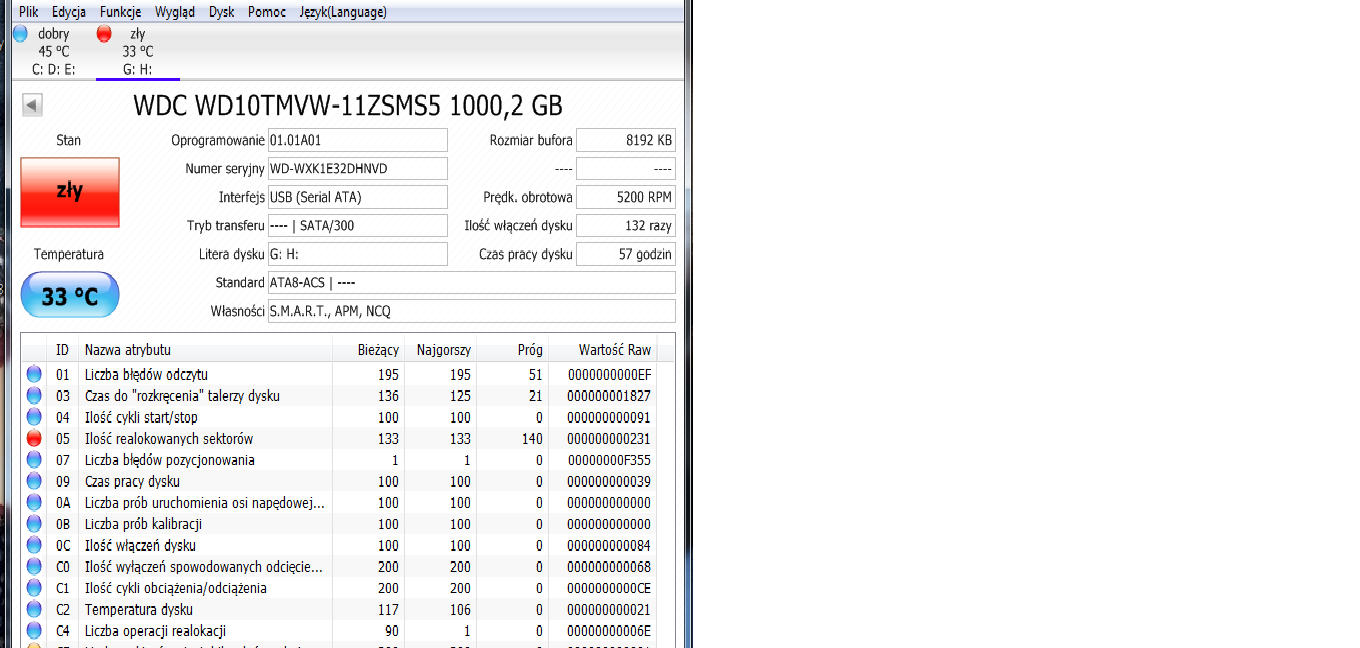This screenshot has width=1360, height=648.
Task: Click the blue status orb for dobry disk
Action: pos(20,34)
